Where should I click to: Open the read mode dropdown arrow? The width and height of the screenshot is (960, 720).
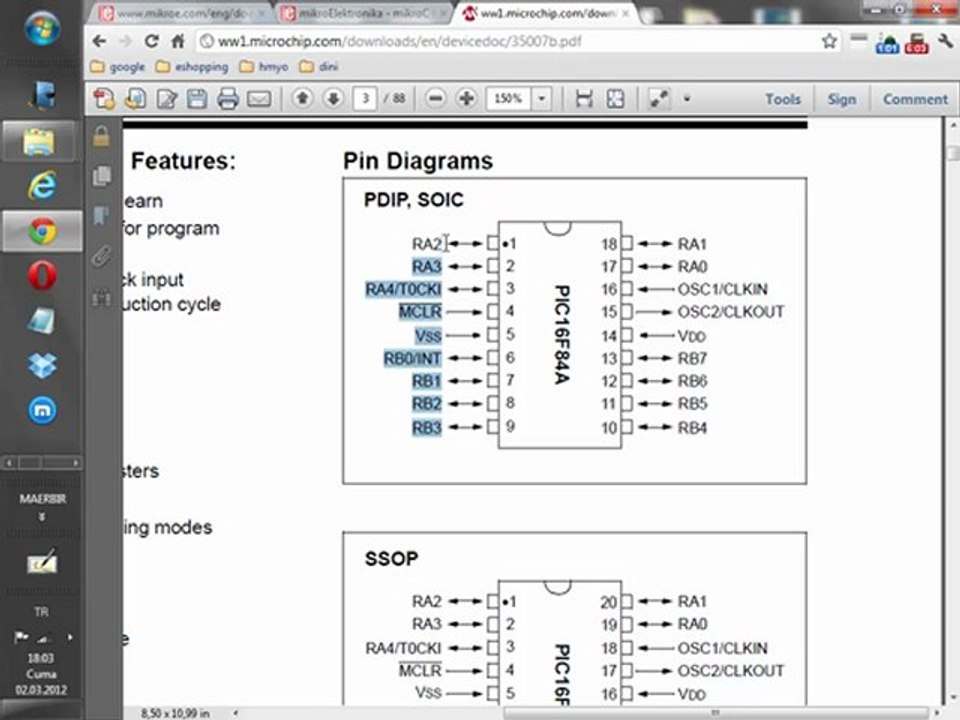[x=687, y=99]
